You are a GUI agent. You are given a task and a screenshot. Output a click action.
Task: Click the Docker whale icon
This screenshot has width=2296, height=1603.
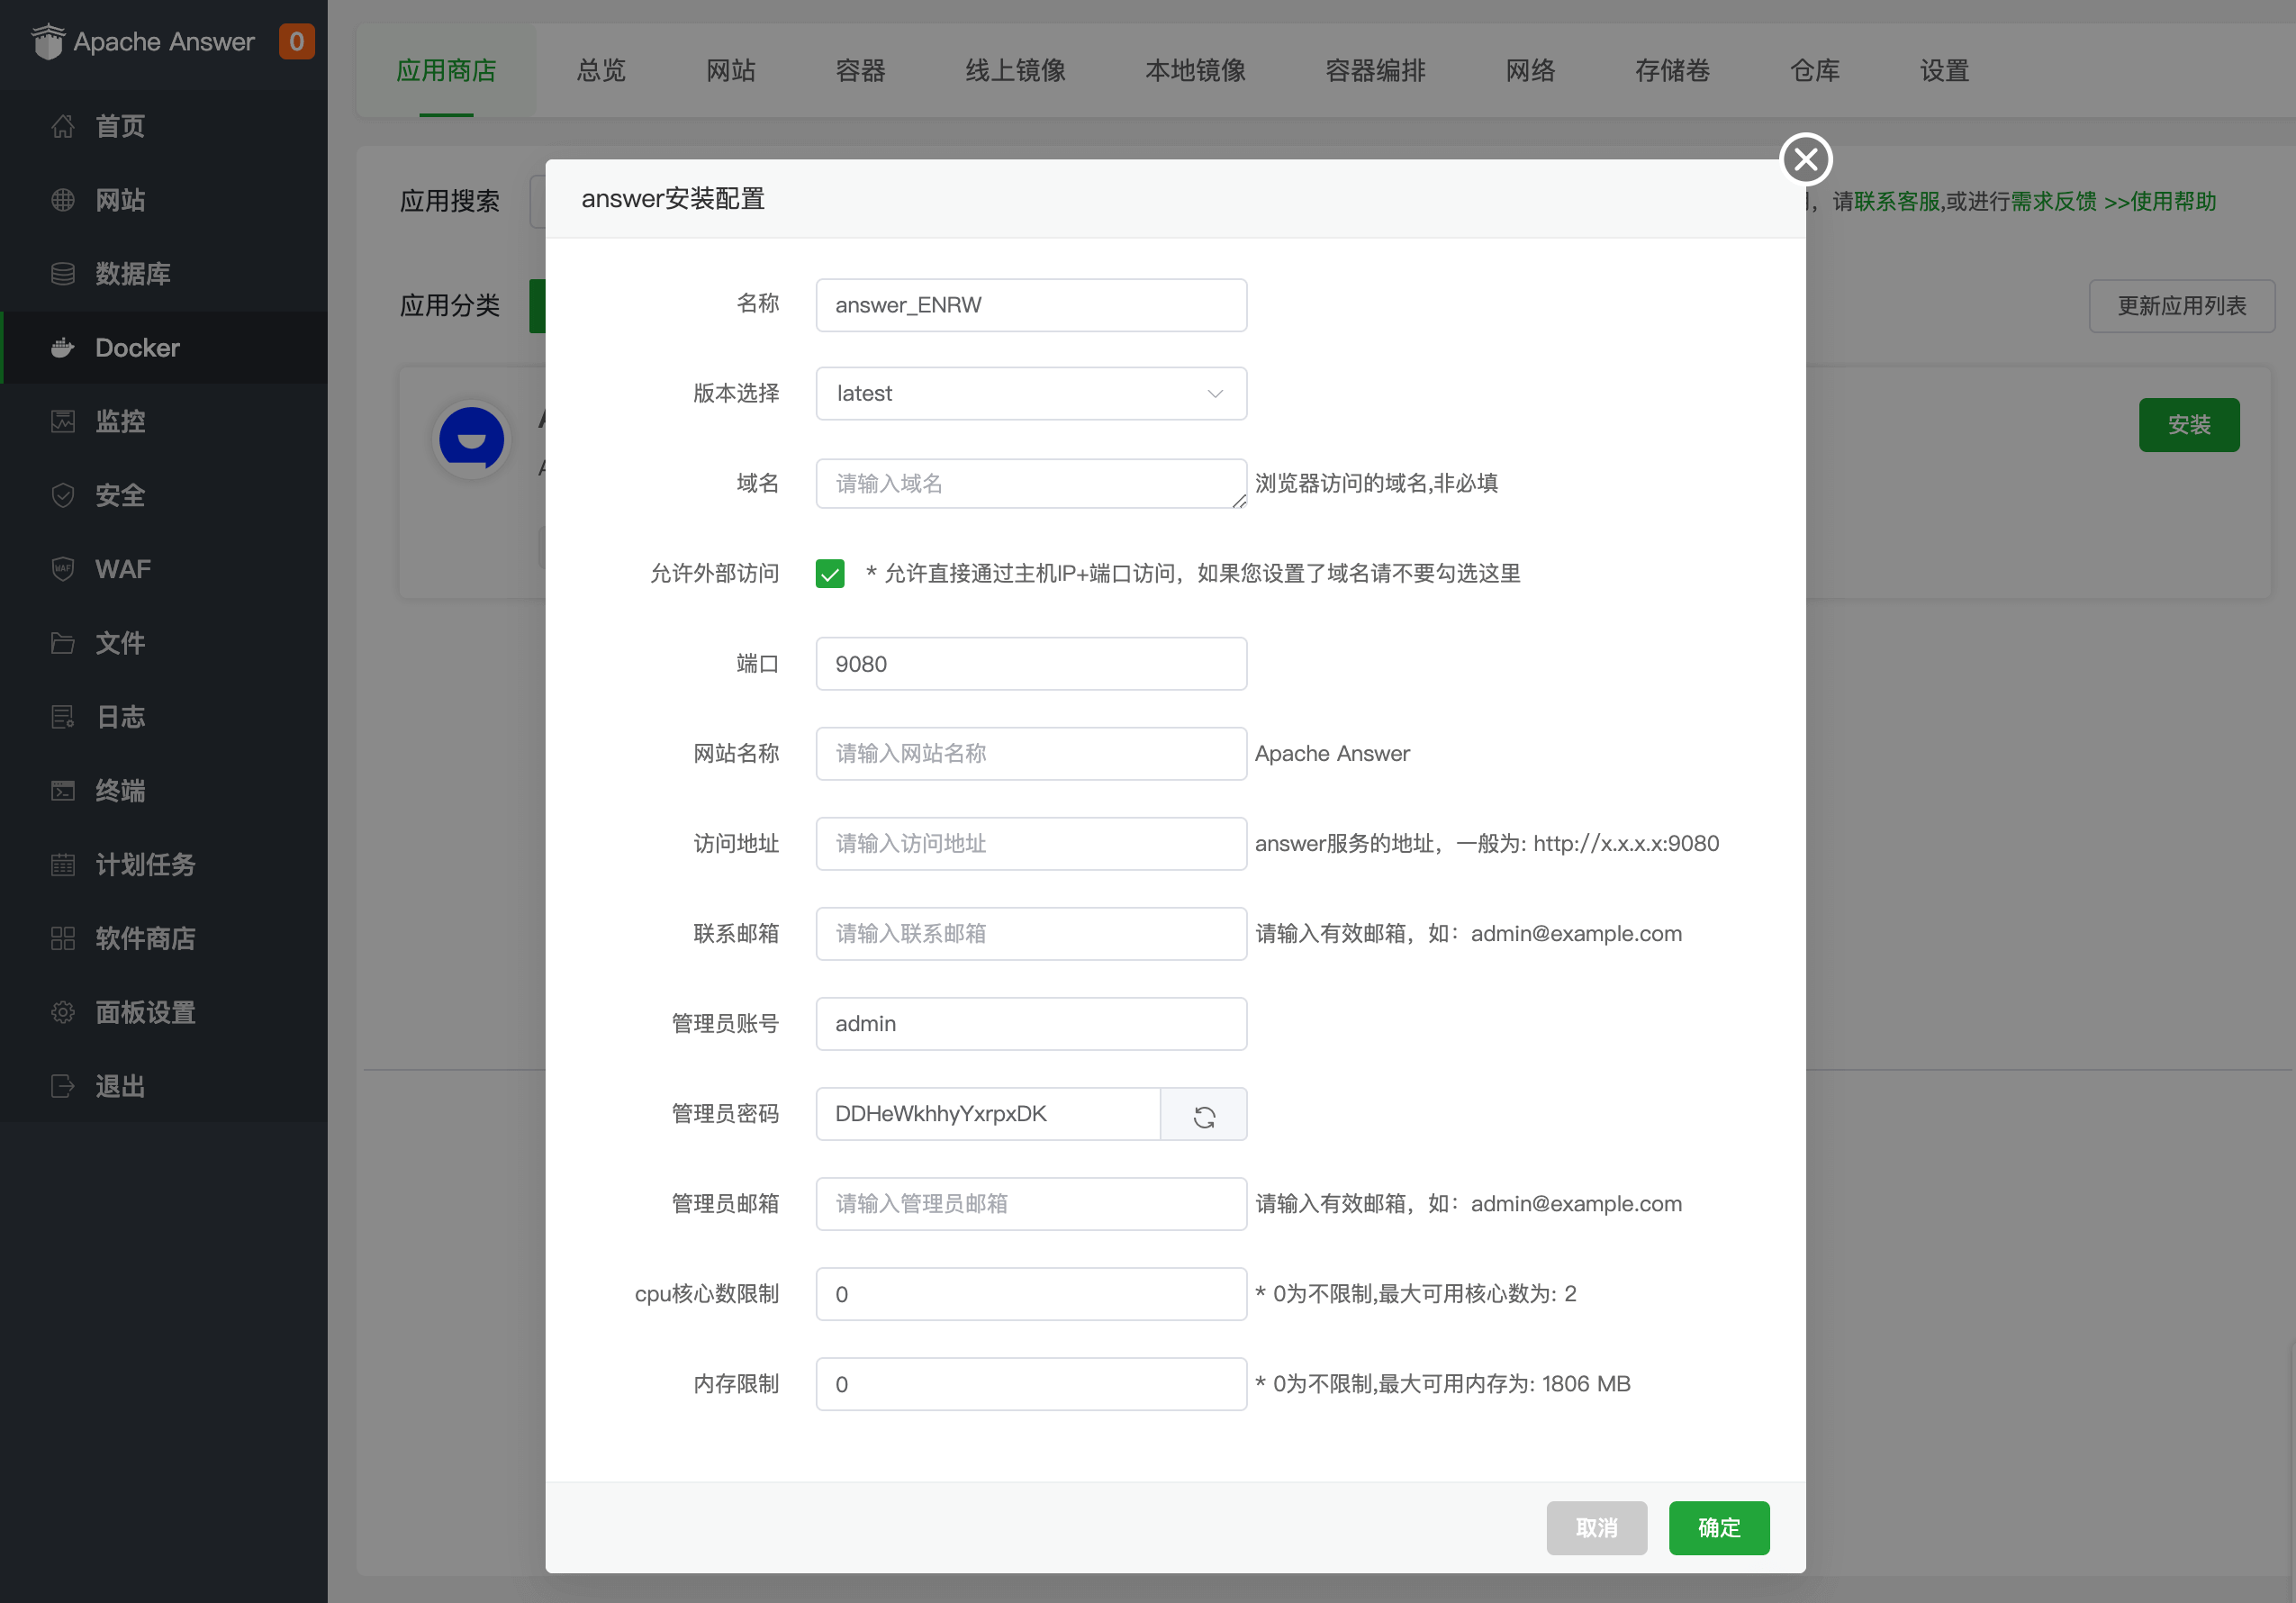[x=63, y=348]
